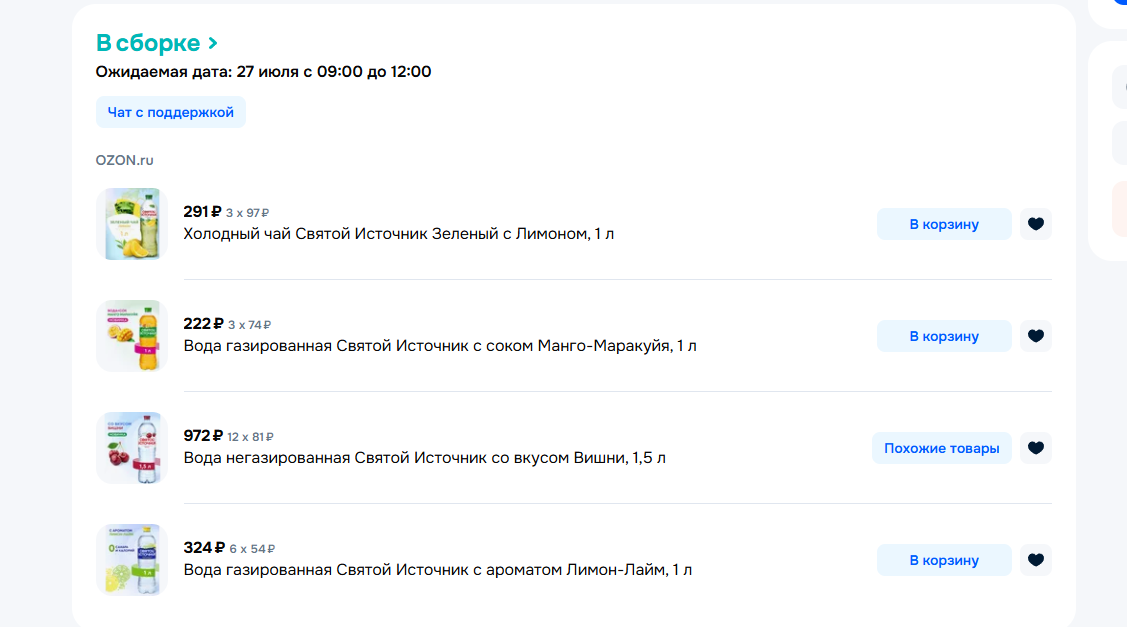Image resolution: width=1127 pixels, height=627 pixels.
Task: Click the OZON.ru seller label
Action: point(124,160)
